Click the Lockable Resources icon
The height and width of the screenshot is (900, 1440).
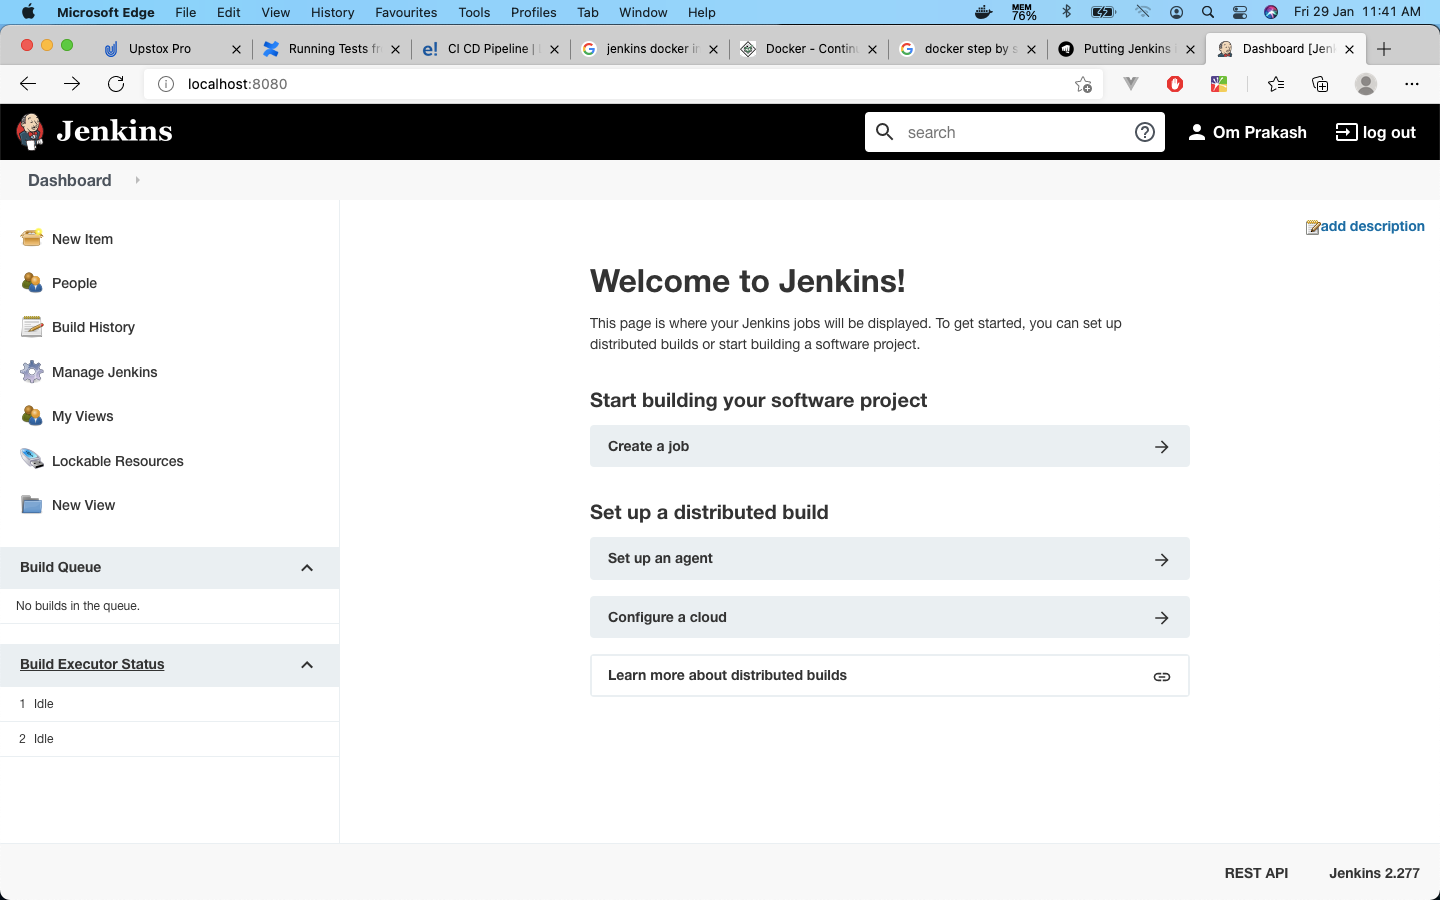coord(32,460)
